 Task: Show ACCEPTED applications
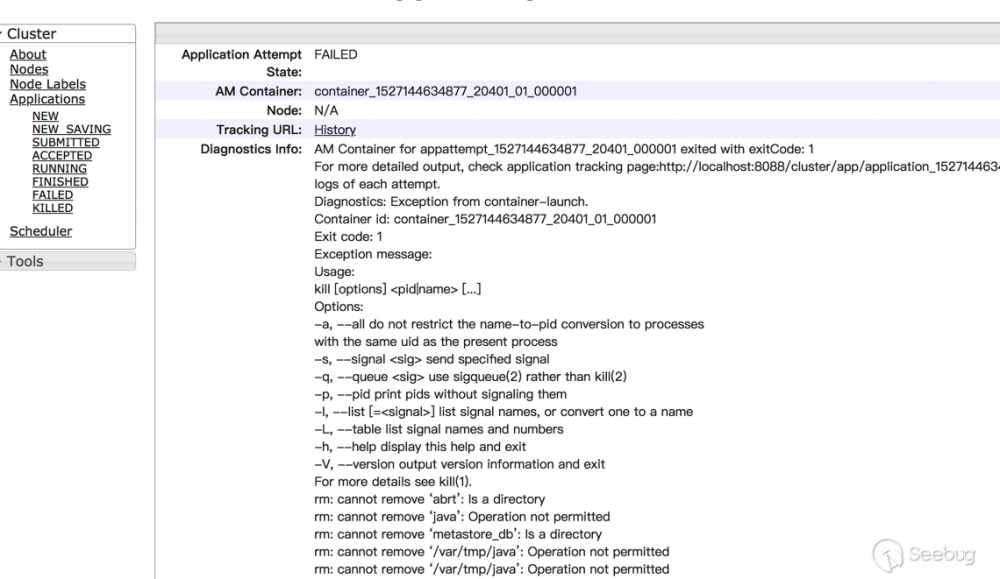62,155
